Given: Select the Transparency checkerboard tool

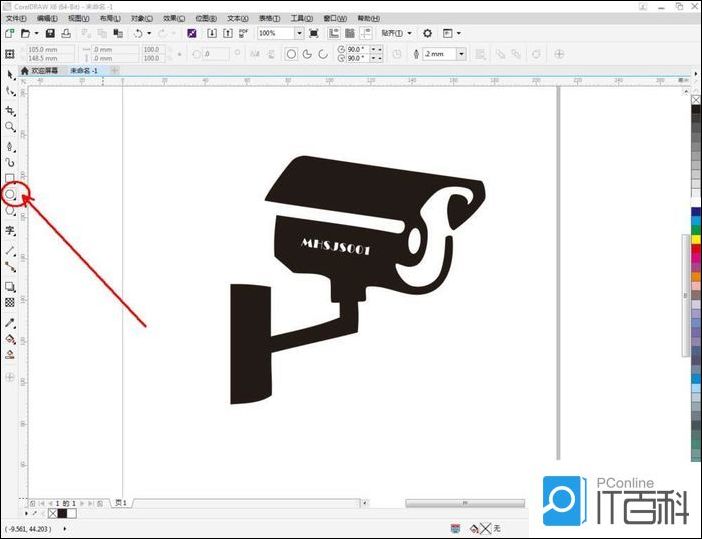Looking at the screenshot, I should (10, 302).
